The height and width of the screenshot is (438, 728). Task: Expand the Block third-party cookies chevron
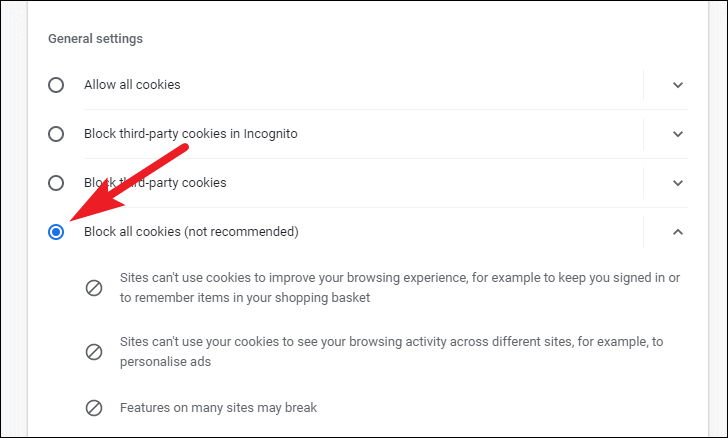(x=678, y=183)
